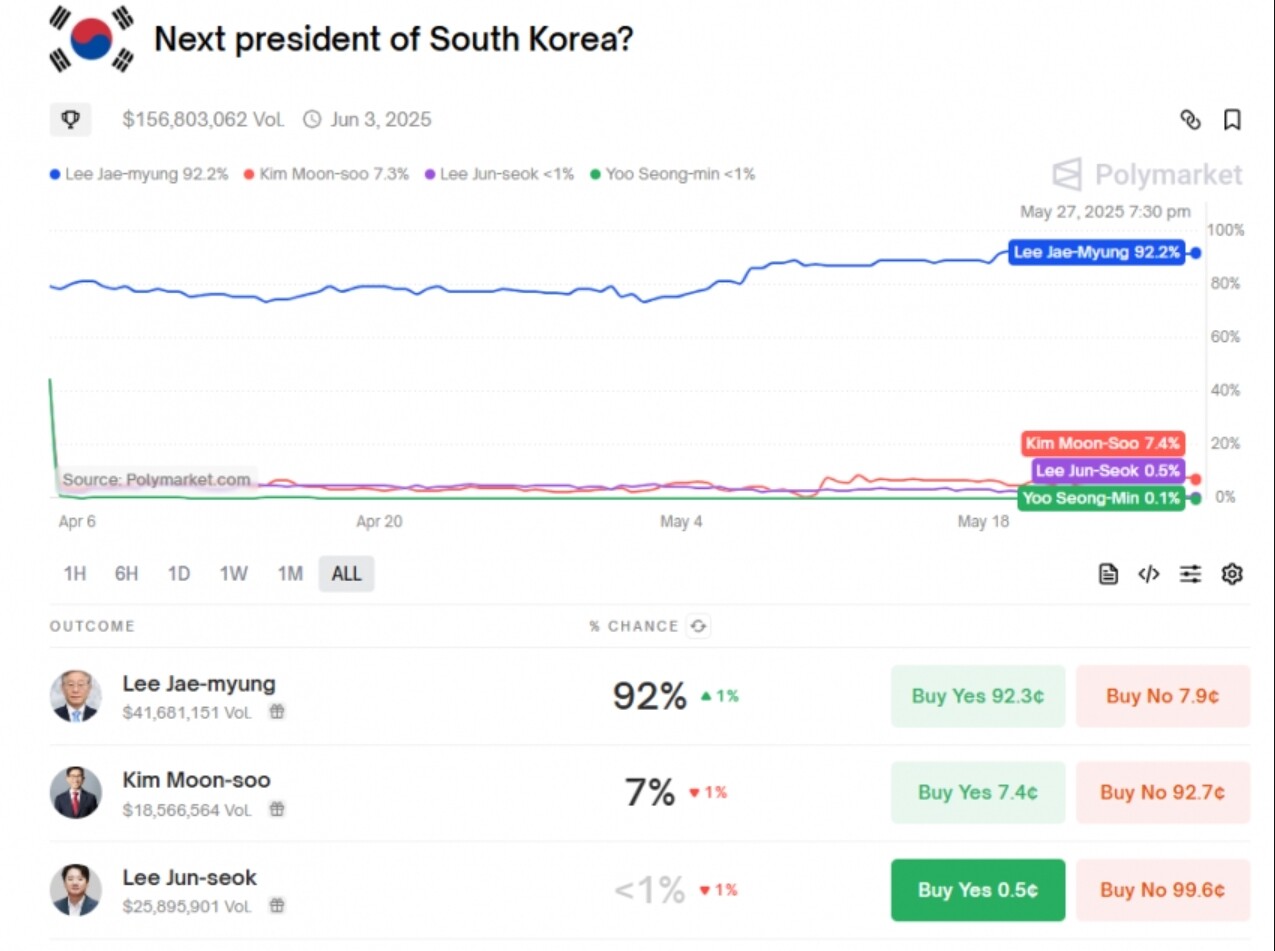Viewport: 1275px width, 951px height.
Task: Switch chart to 1M range
Action: click(x=290, y=574)
